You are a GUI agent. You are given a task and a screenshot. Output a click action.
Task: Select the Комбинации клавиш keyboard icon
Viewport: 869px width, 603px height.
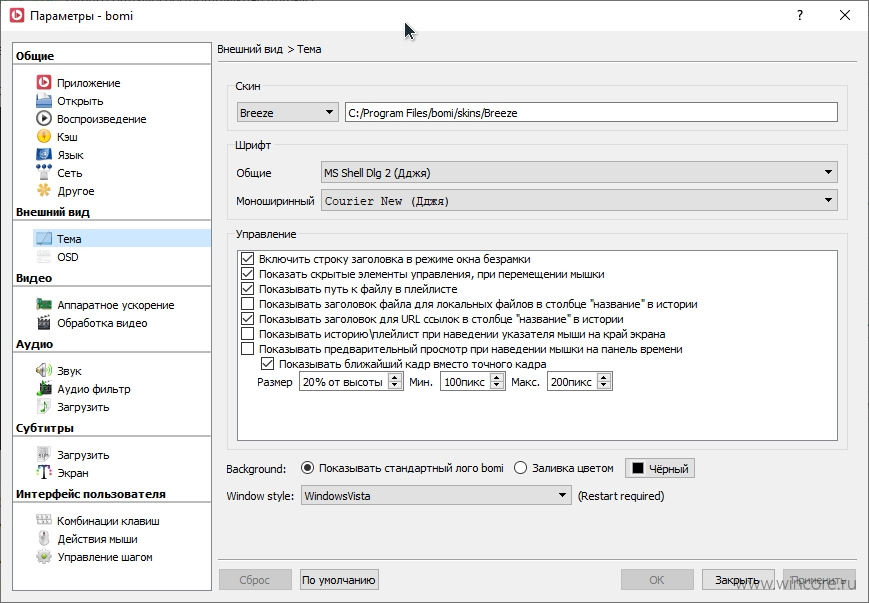tap(44, 520)
